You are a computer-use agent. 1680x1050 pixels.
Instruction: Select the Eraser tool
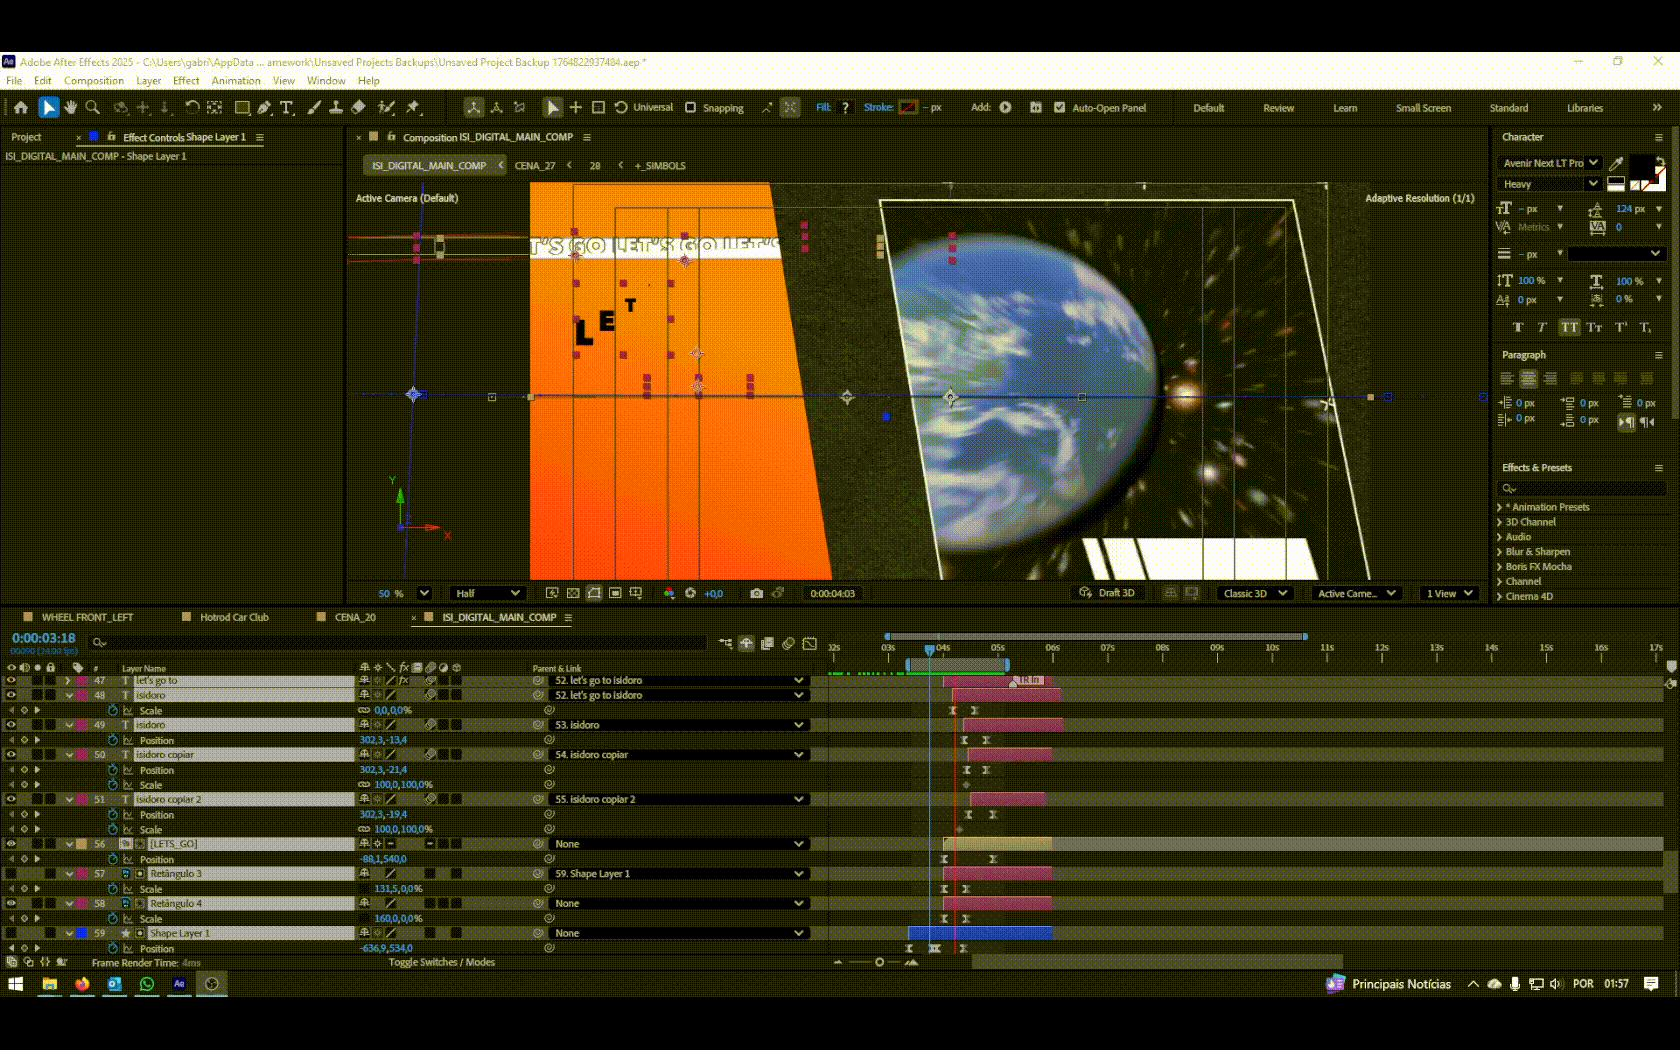tap(358, 107)
